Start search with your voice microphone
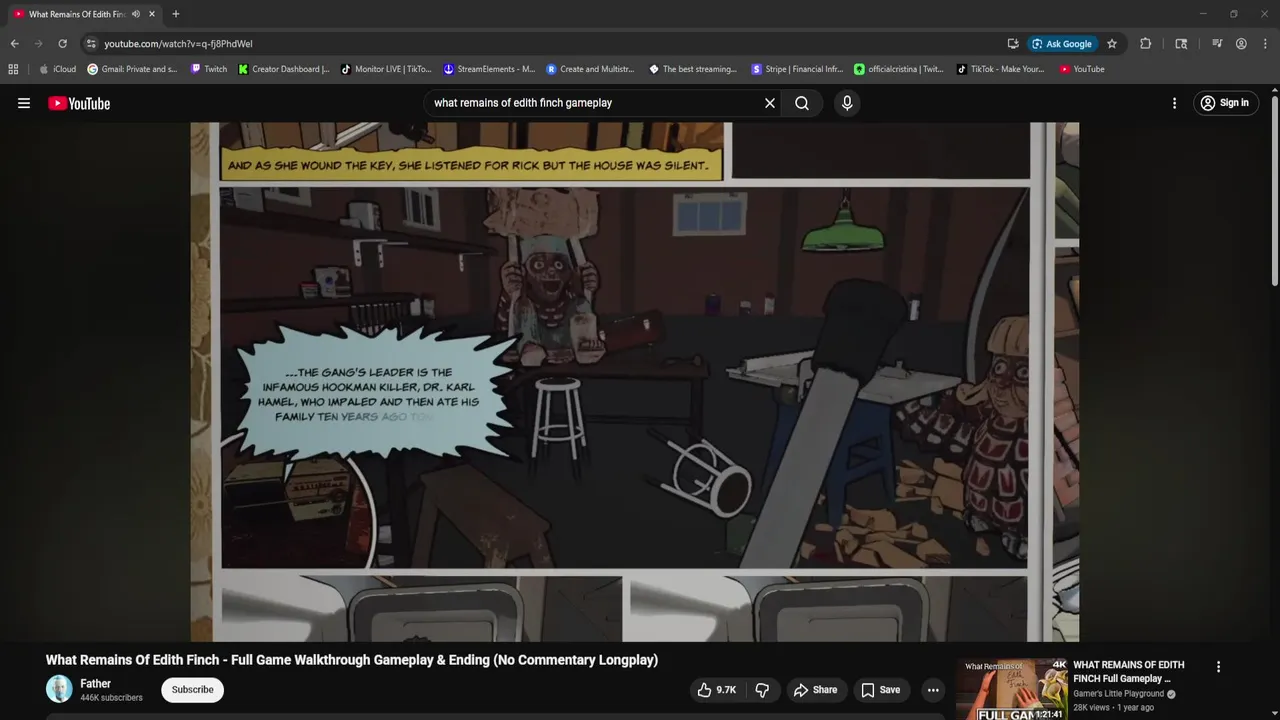 click(x=847, y=103)
